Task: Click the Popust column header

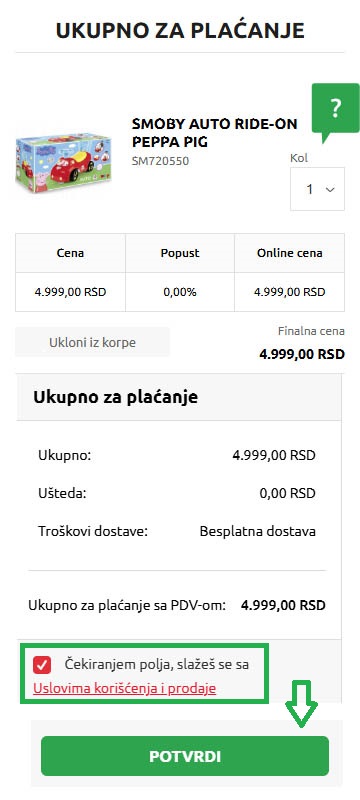Action: tap(180, 253)
